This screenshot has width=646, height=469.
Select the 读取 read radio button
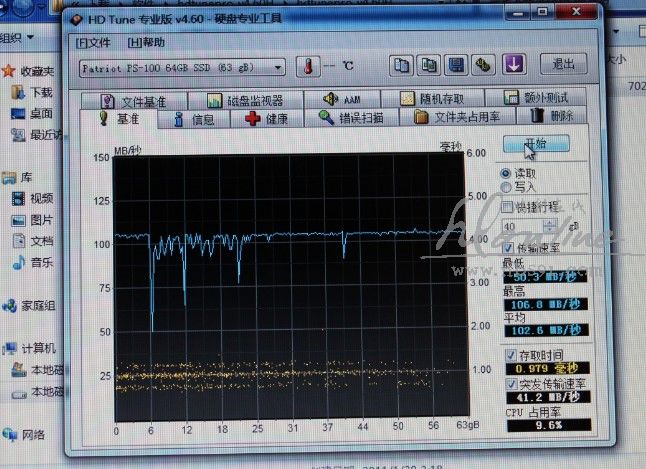[x=506, y=173]
